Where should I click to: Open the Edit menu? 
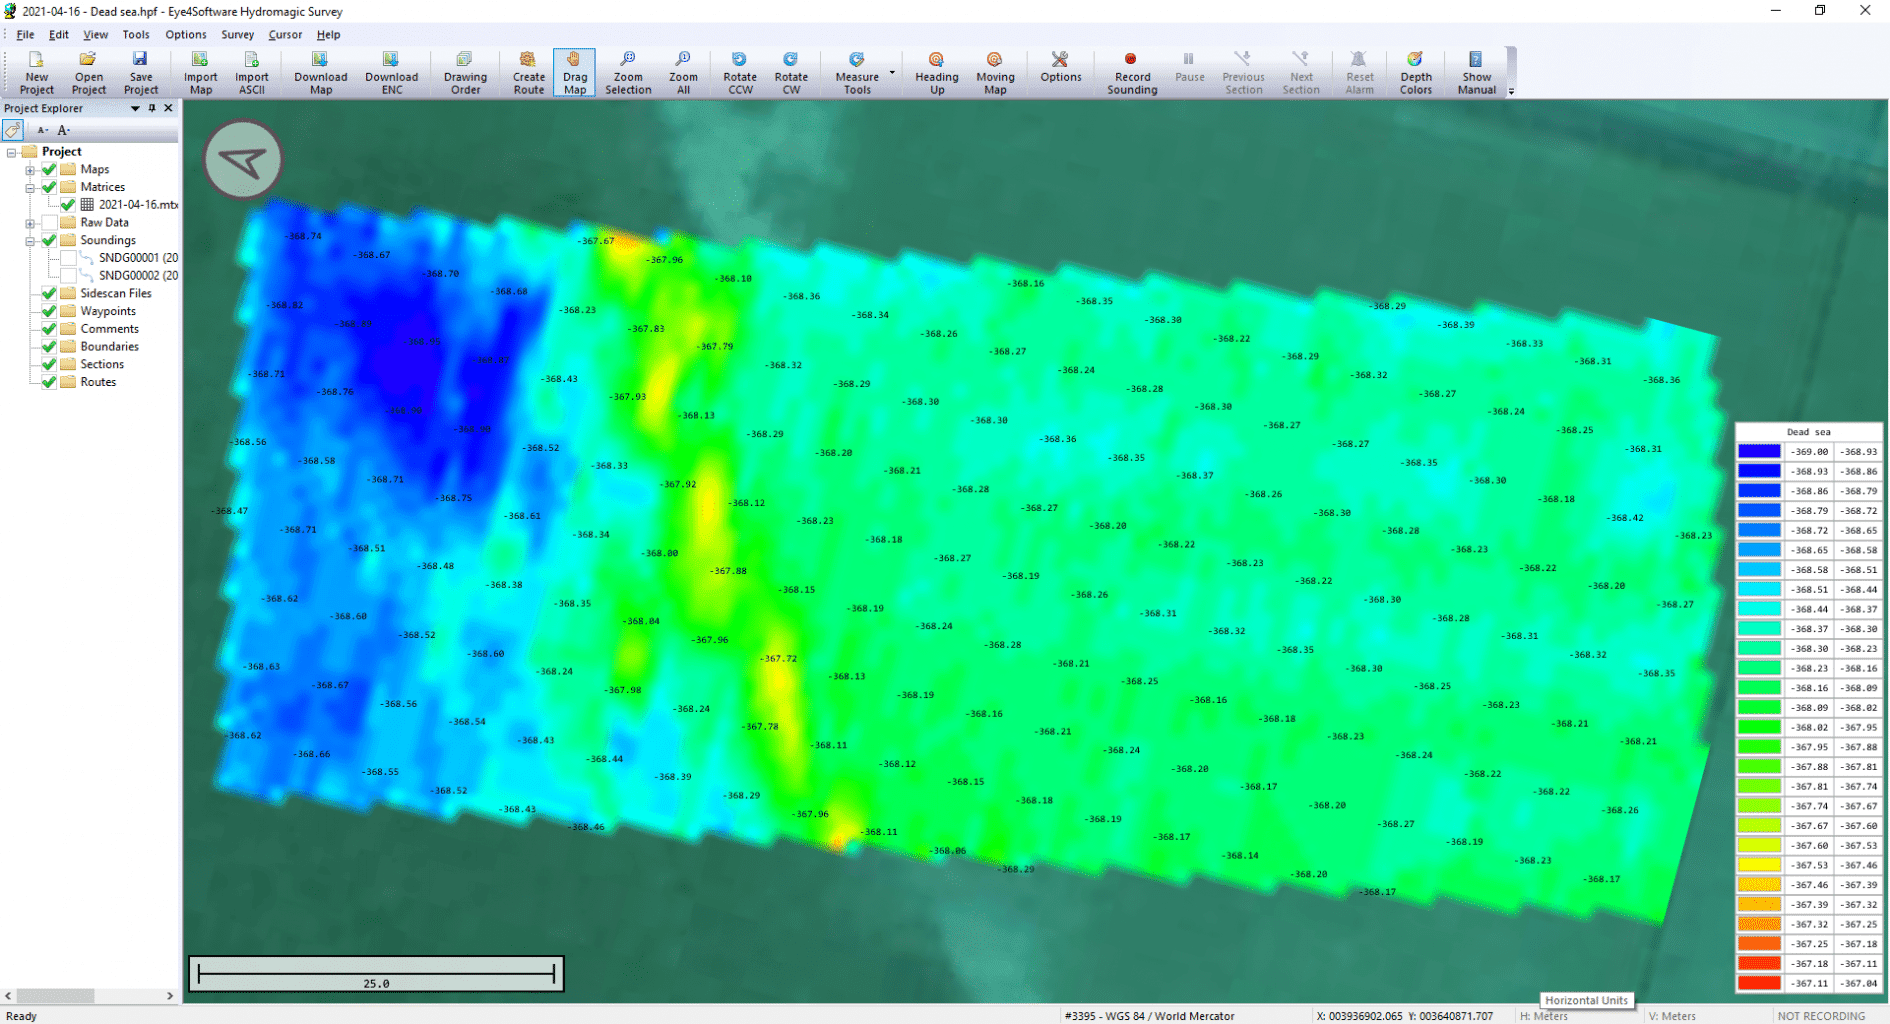click(x=59, y=34)
